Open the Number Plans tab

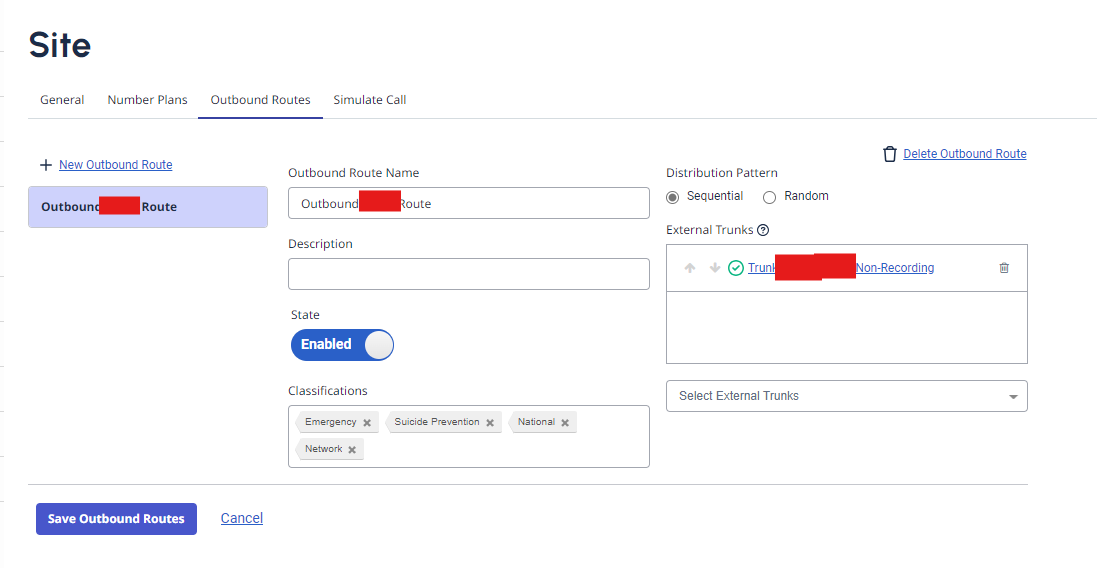147,100
